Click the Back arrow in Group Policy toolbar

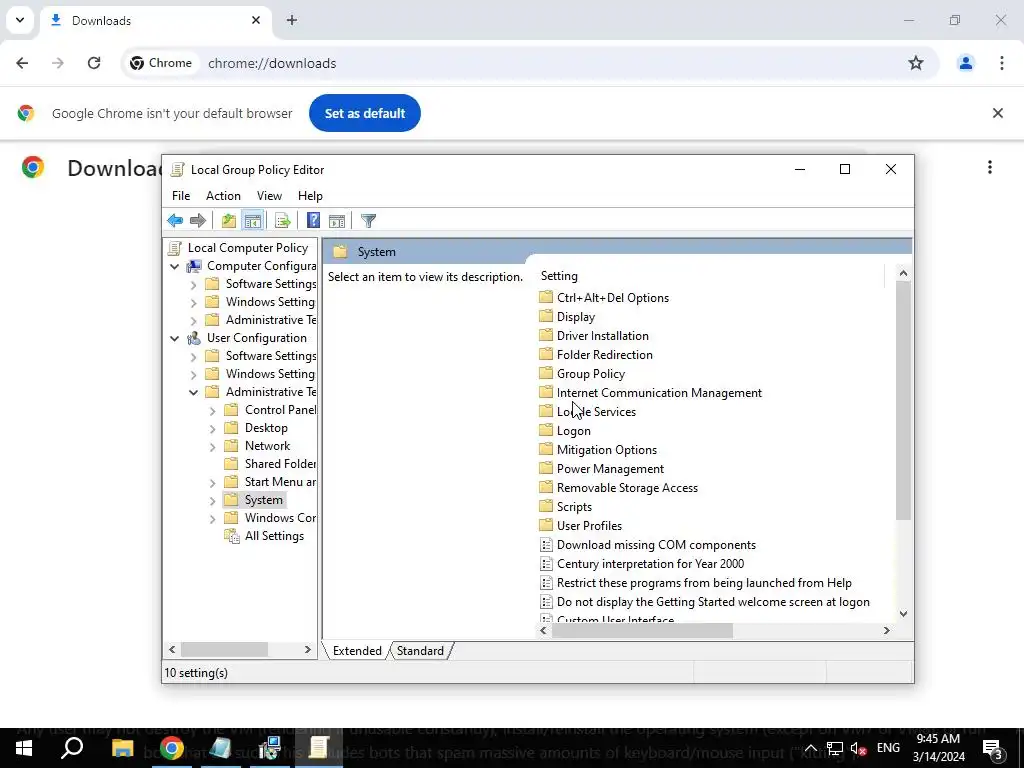click(175, 221)
